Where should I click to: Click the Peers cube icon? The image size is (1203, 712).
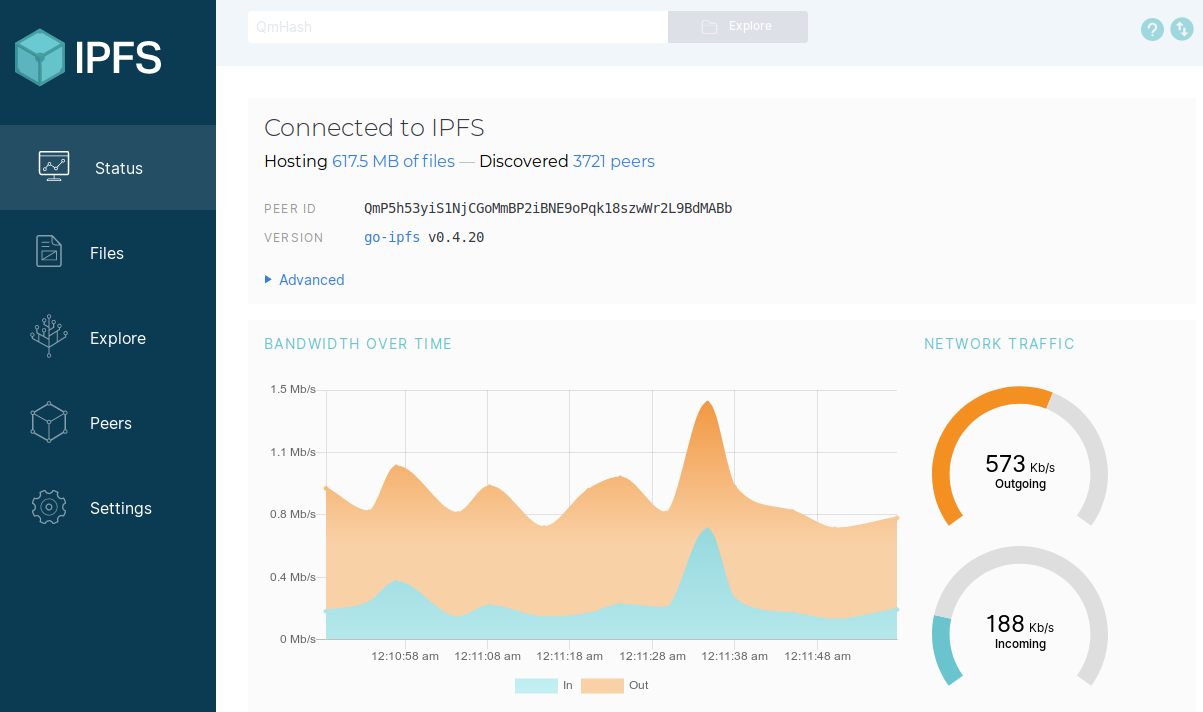(49, 422)
